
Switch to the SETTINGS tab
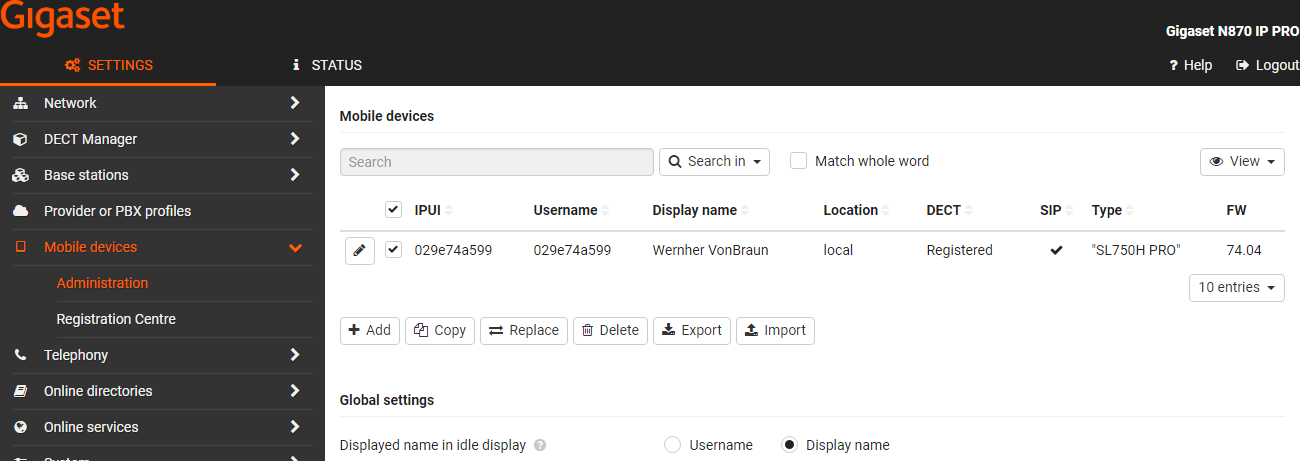tap(108, 65)
